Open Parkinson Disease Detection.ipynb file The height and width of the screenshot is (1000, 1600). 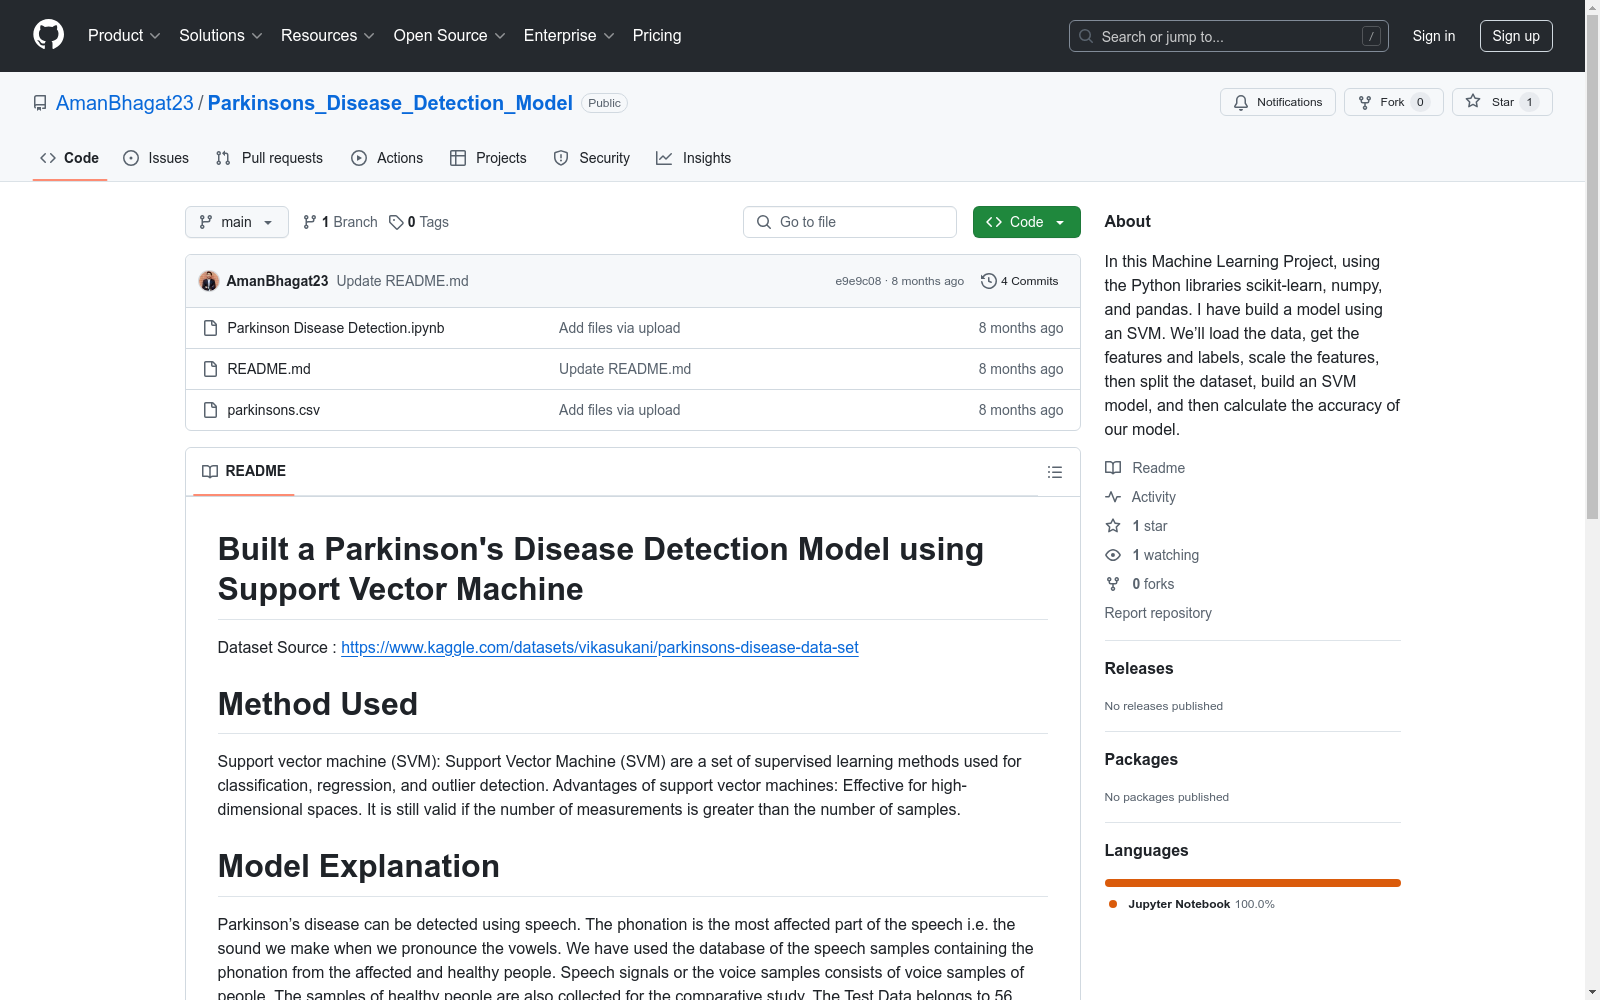(336, 328)
